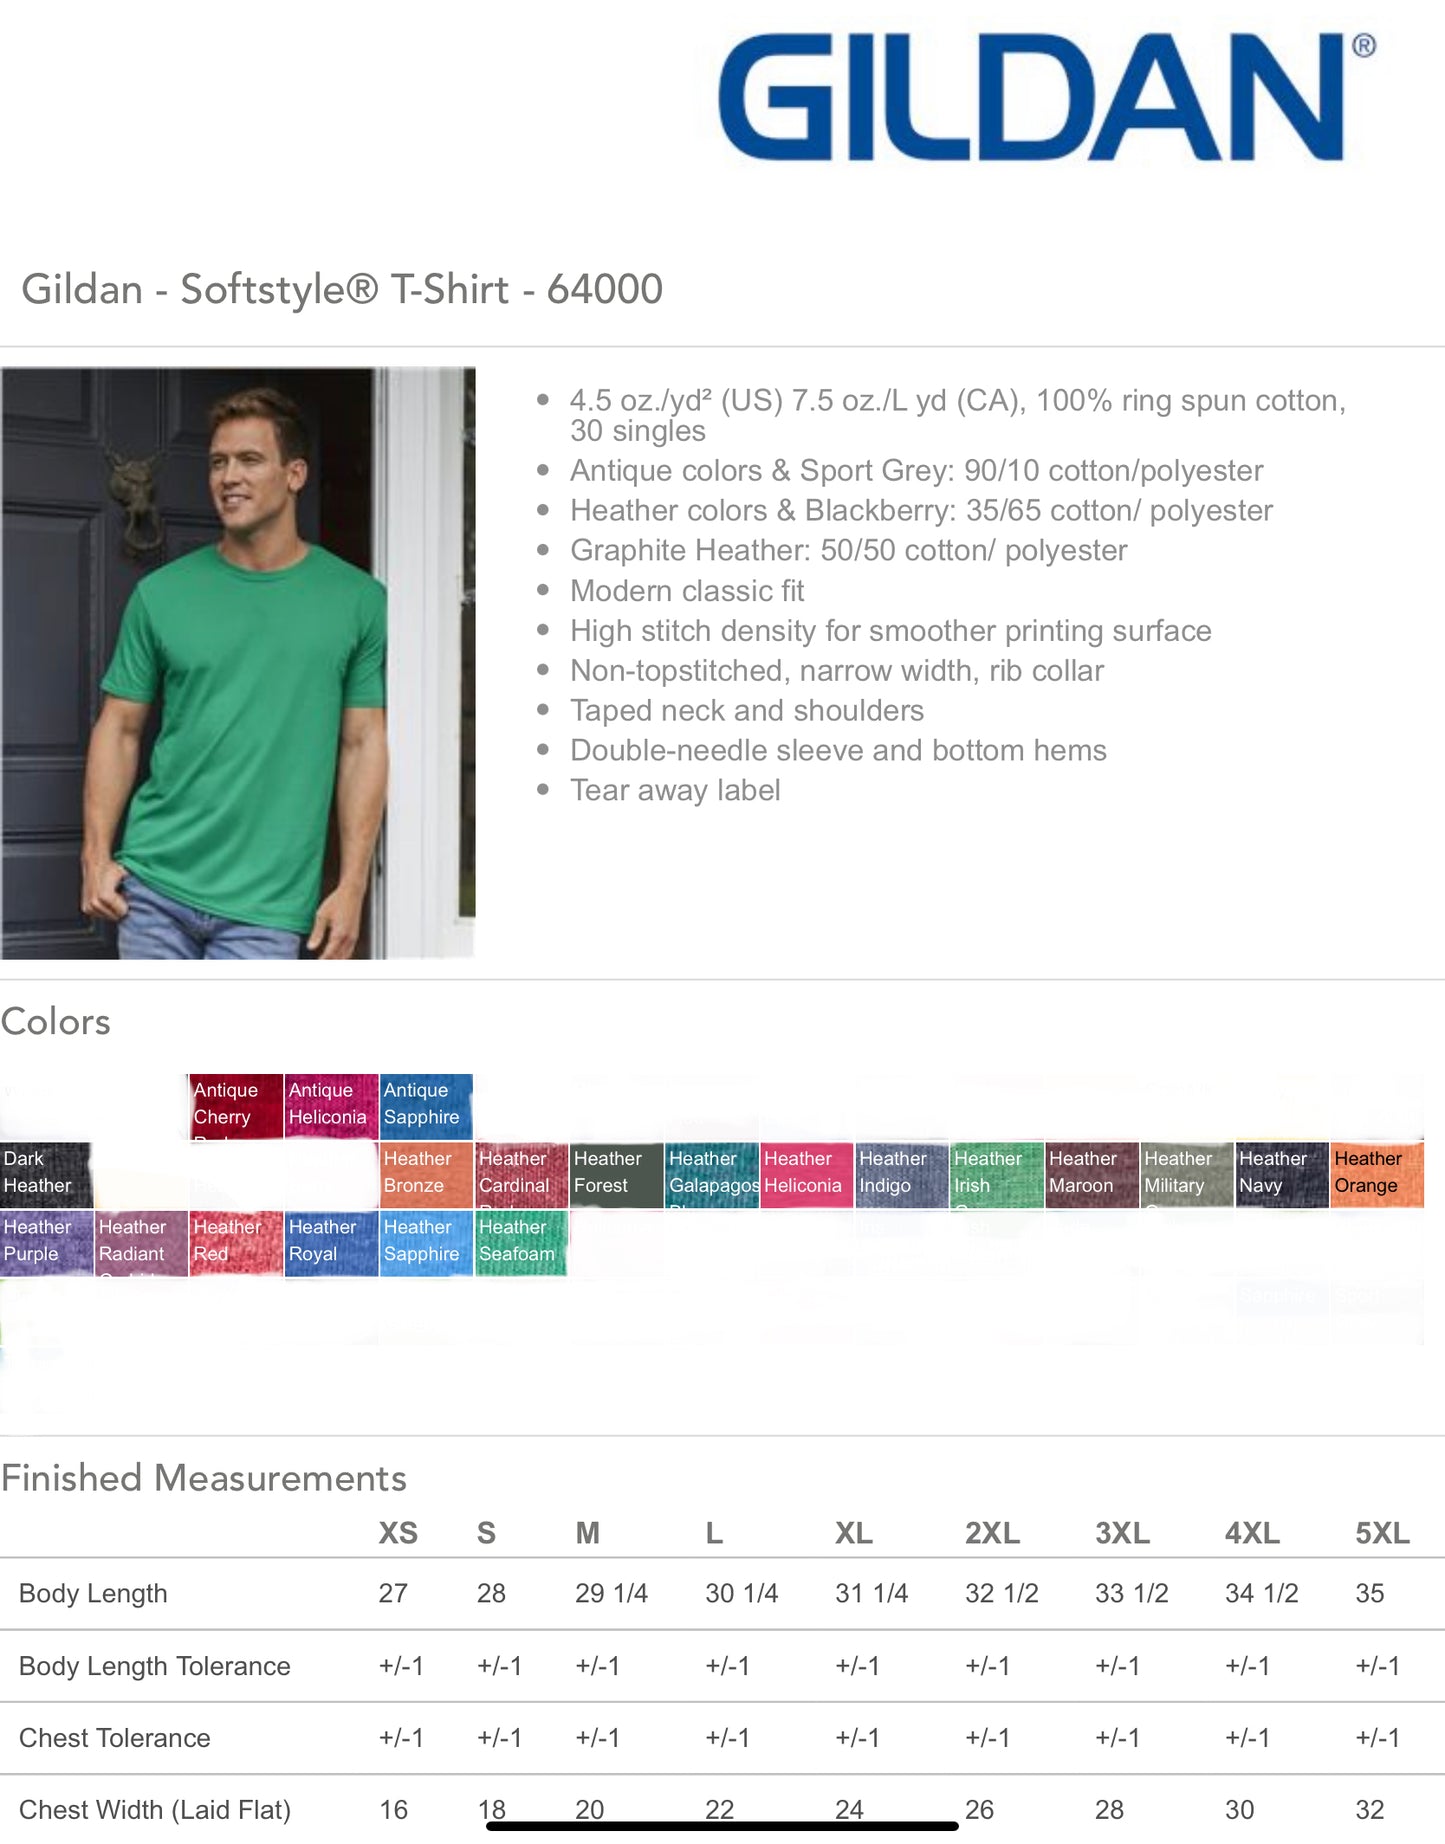Choose the Heather Orange color swatch
The height and width of the screenshot is (1844, 1445).
(1376, 1174)
